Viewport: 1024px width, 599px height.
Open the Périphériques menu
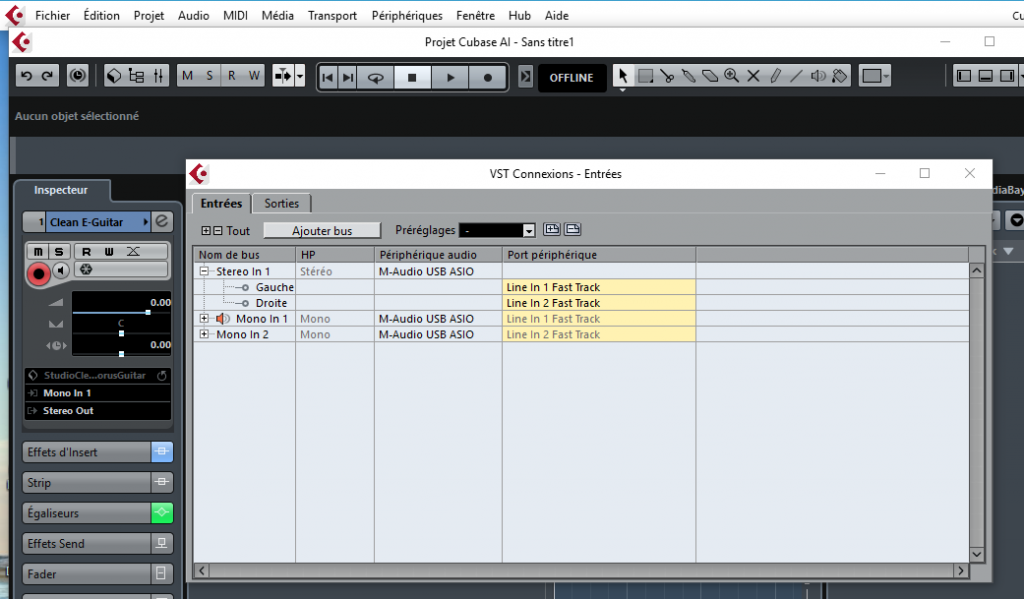point(407,15)
